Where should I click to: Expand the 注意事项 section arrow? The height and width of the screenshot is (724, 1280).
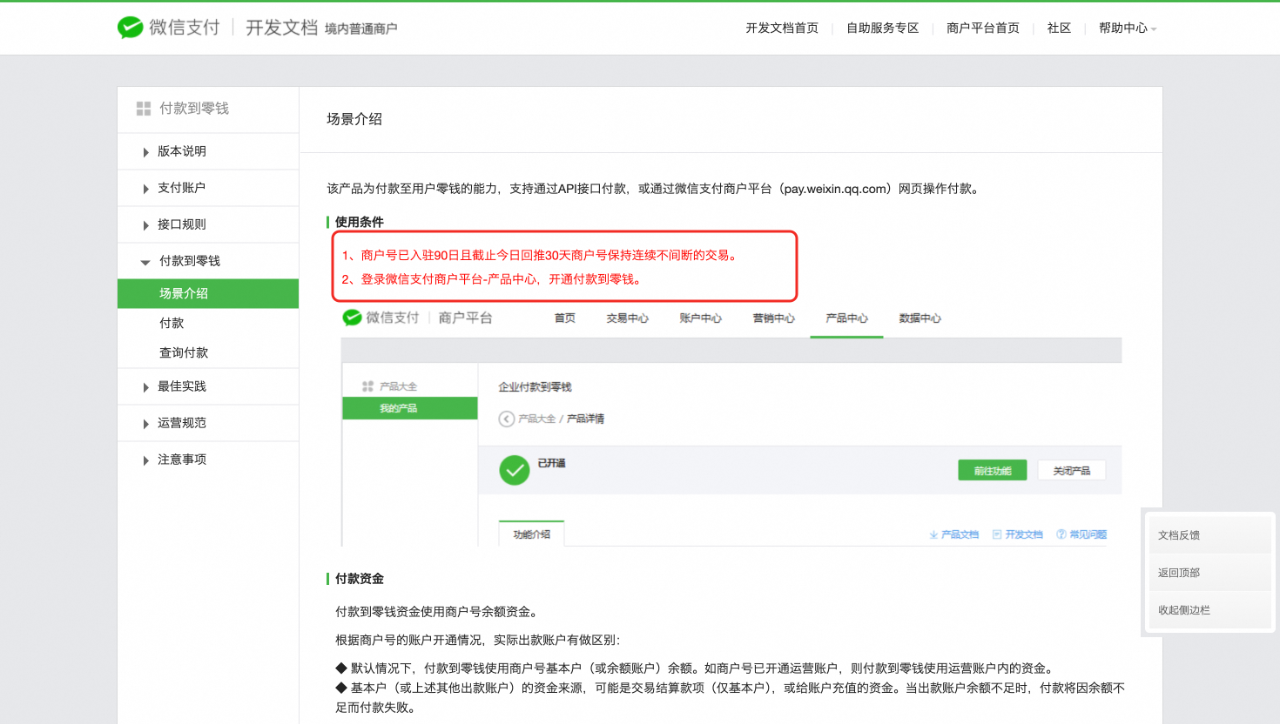pyautogui.click(x=146, y=460)
